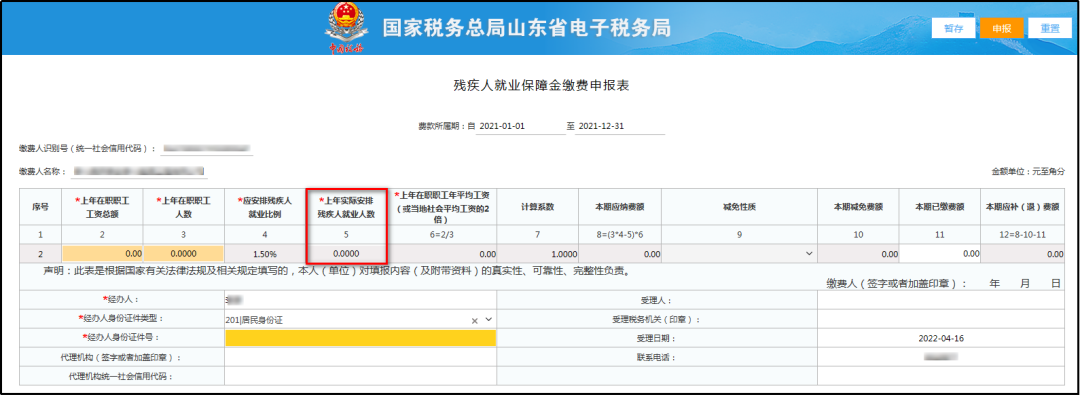Clear the 居民身份证 selection with the X

coord(475,320)
